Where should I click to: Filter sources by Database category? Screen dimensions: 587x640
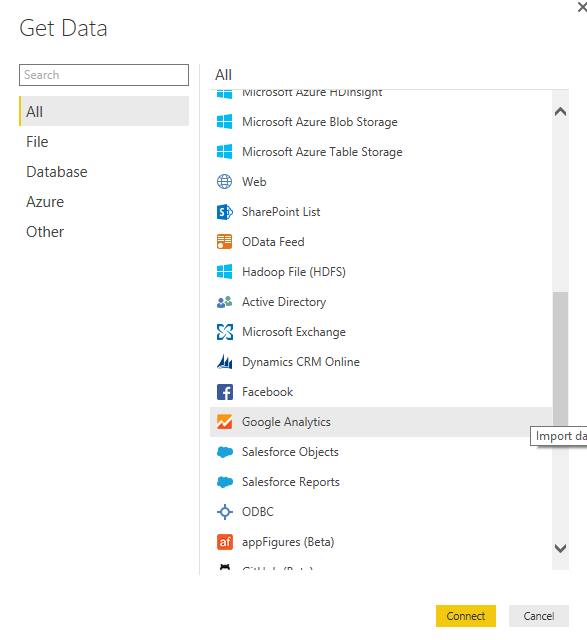pos(104,172)
